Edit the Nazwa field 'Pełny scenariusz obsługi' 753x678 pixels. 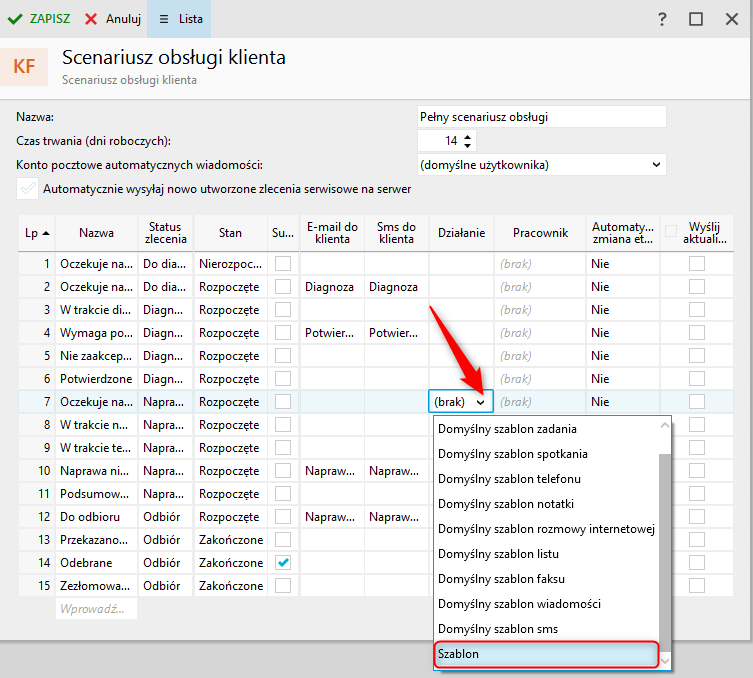pyautogui.click(x=541, y=117)
